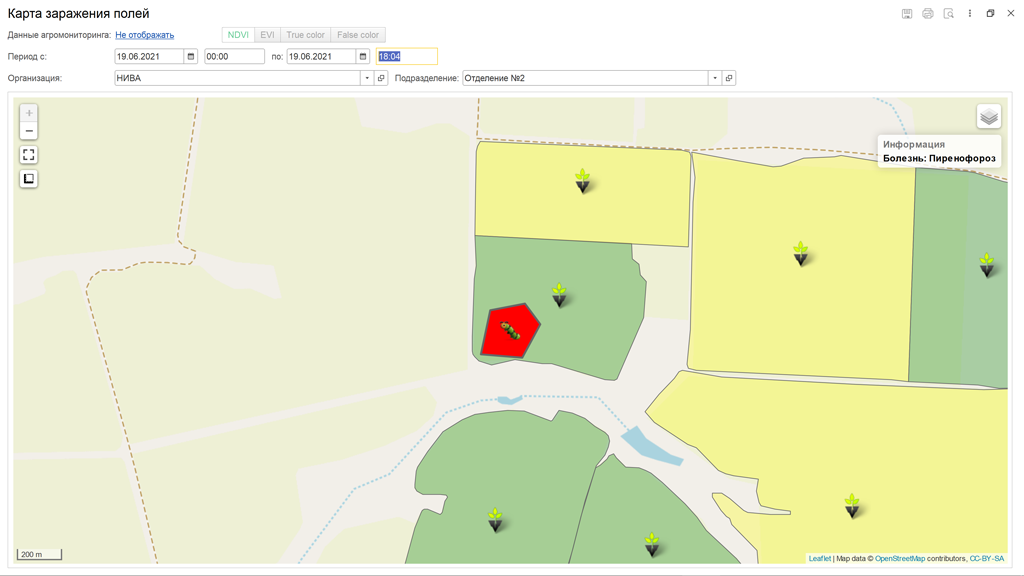
Task: Expand the Подразделение dropdown list
Action: click(715, 78)
